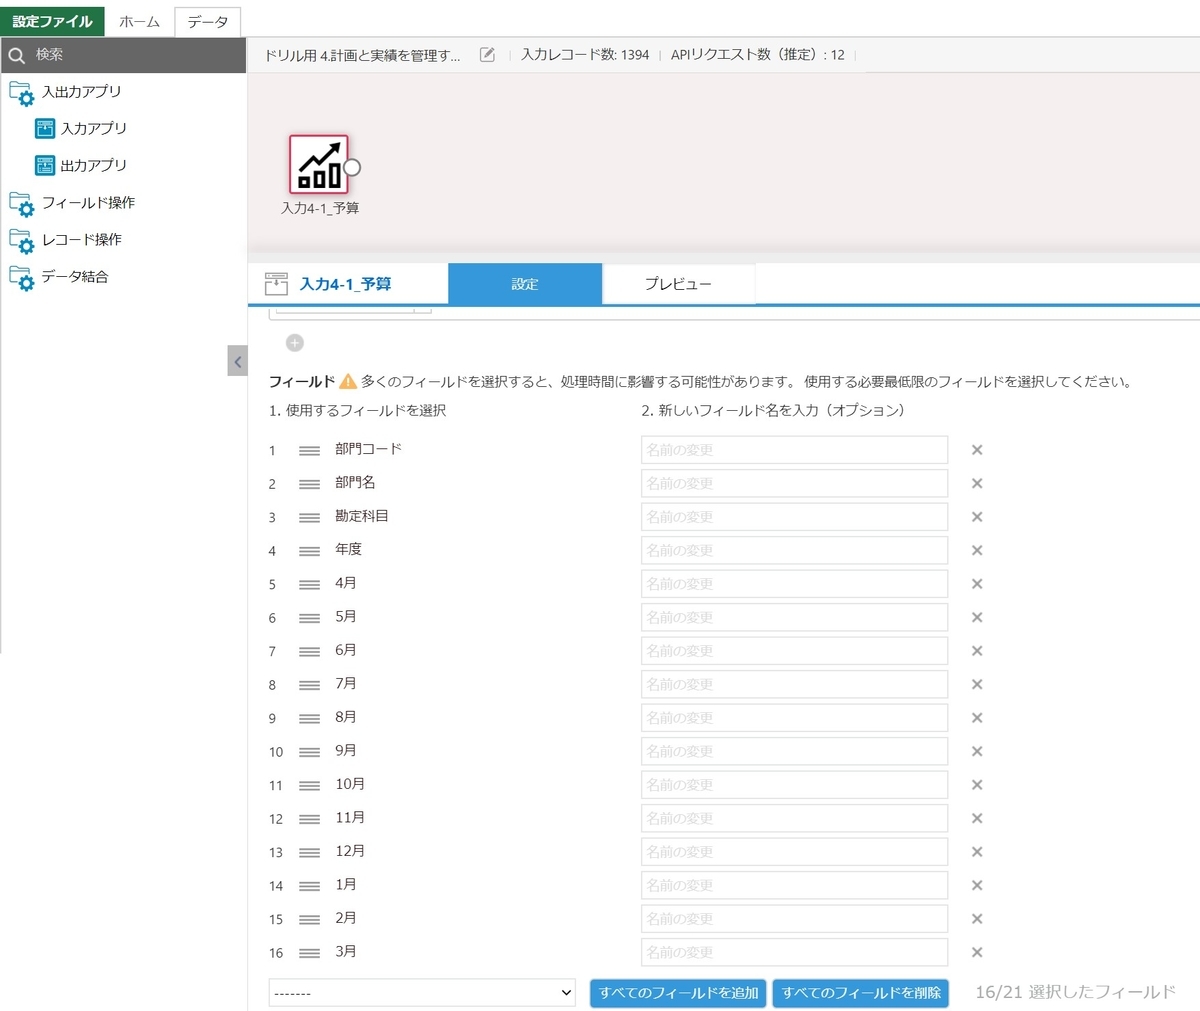The height and width of the screenshot is (1011, 1200).
Task: Click rename input for 勘定科目
Action: click(x=794, y=517)
